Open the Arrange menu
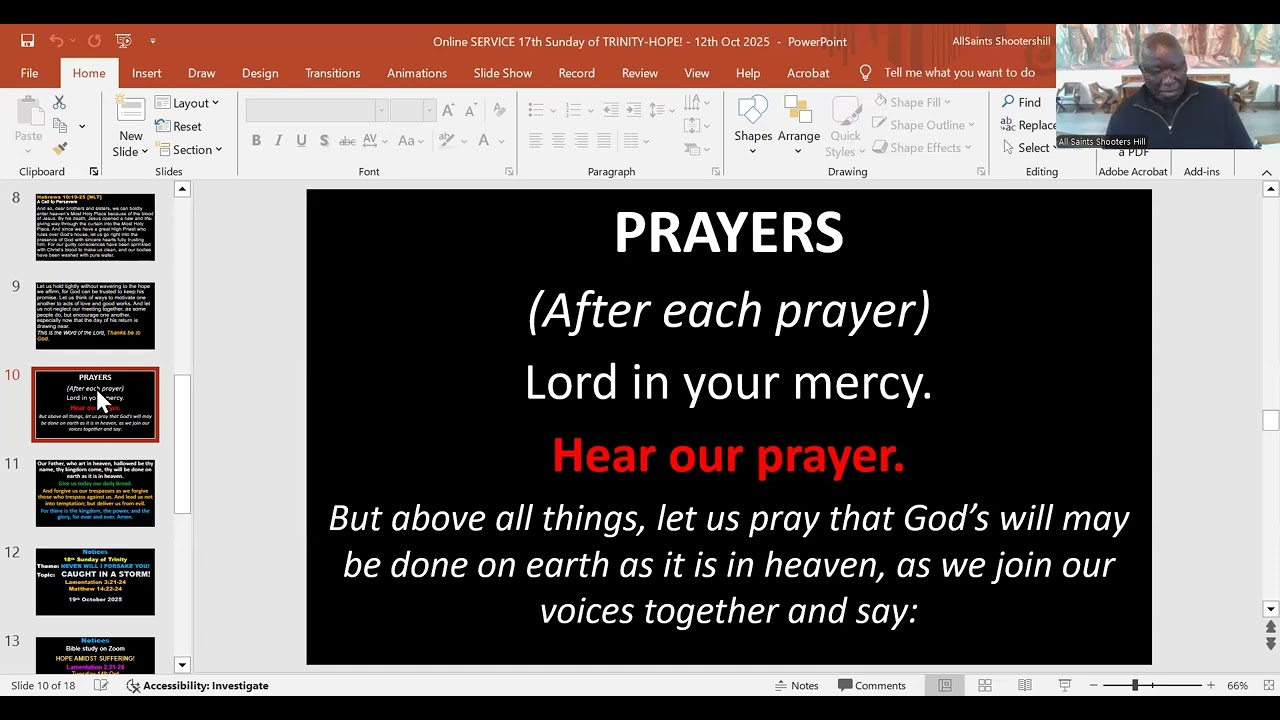Viewport: 1280px width, 720px height. pyautogui.click(x=799, y=125)
